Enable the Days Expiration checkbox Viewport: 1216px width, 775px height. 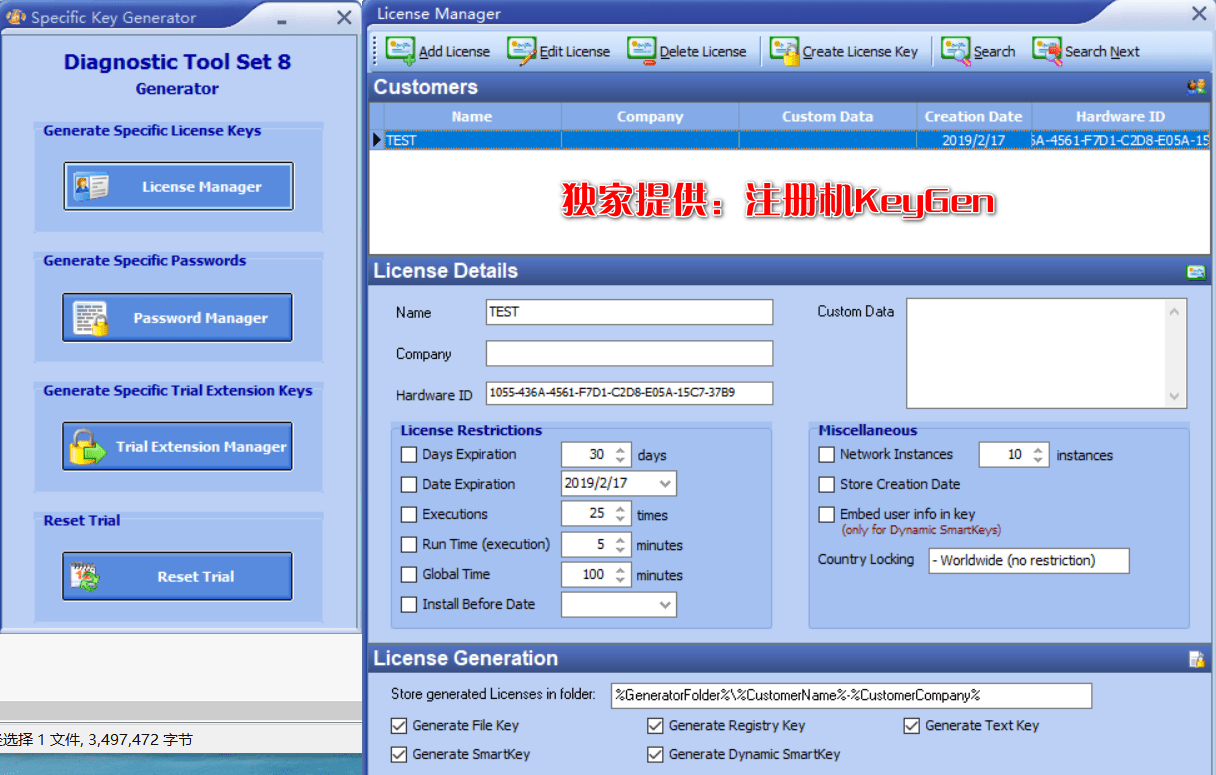click(409, 455)
